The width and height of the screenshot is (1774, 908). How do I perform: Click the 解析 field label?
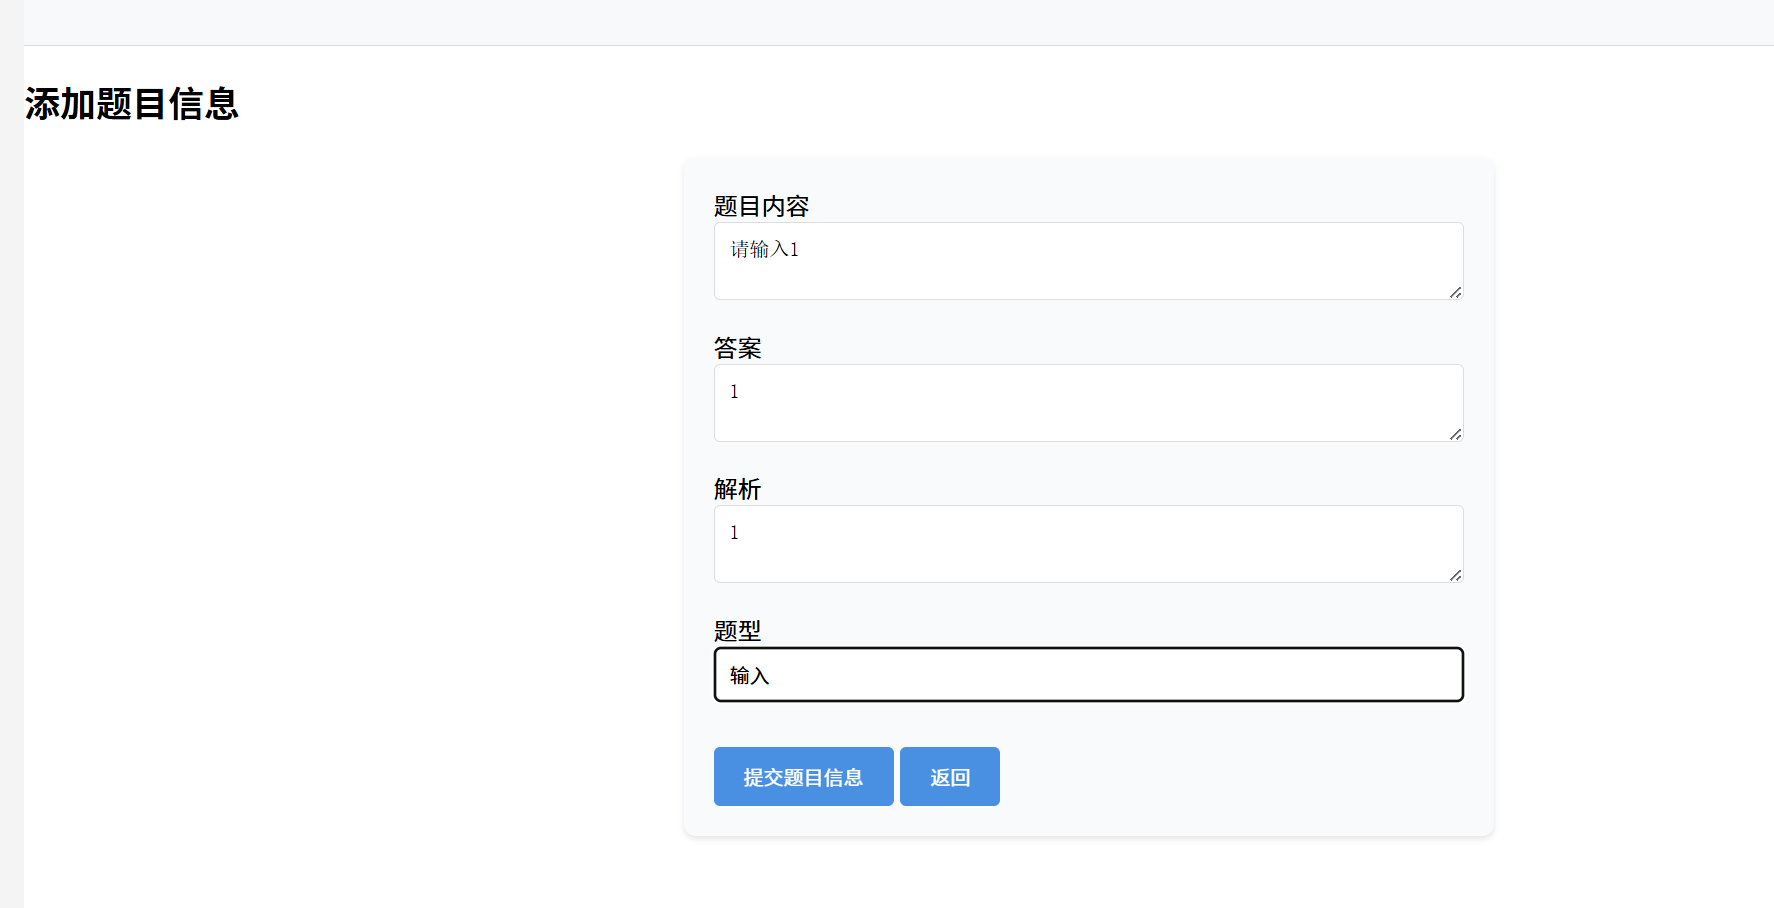737,489
